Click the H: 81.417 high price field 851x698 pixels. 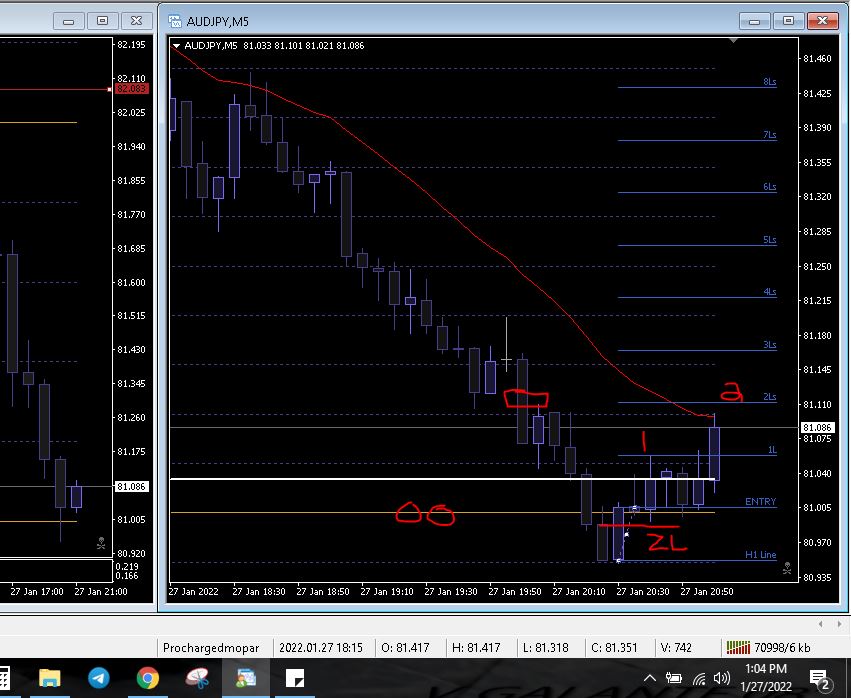tap(476, 648)
